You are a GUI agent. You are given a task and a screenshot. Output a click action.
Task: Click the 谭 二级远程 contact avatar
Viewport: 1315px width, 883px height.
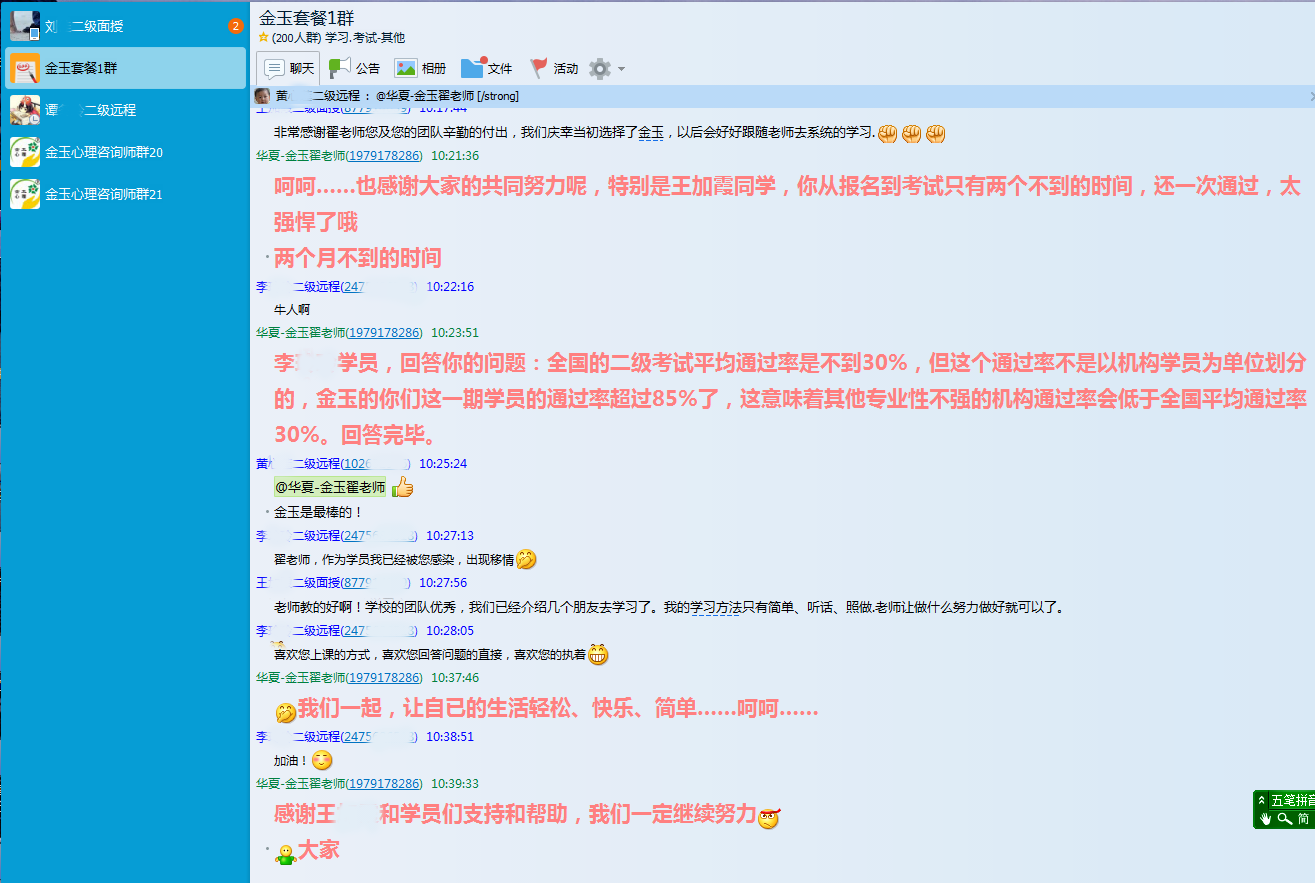[x=24, y=110]
